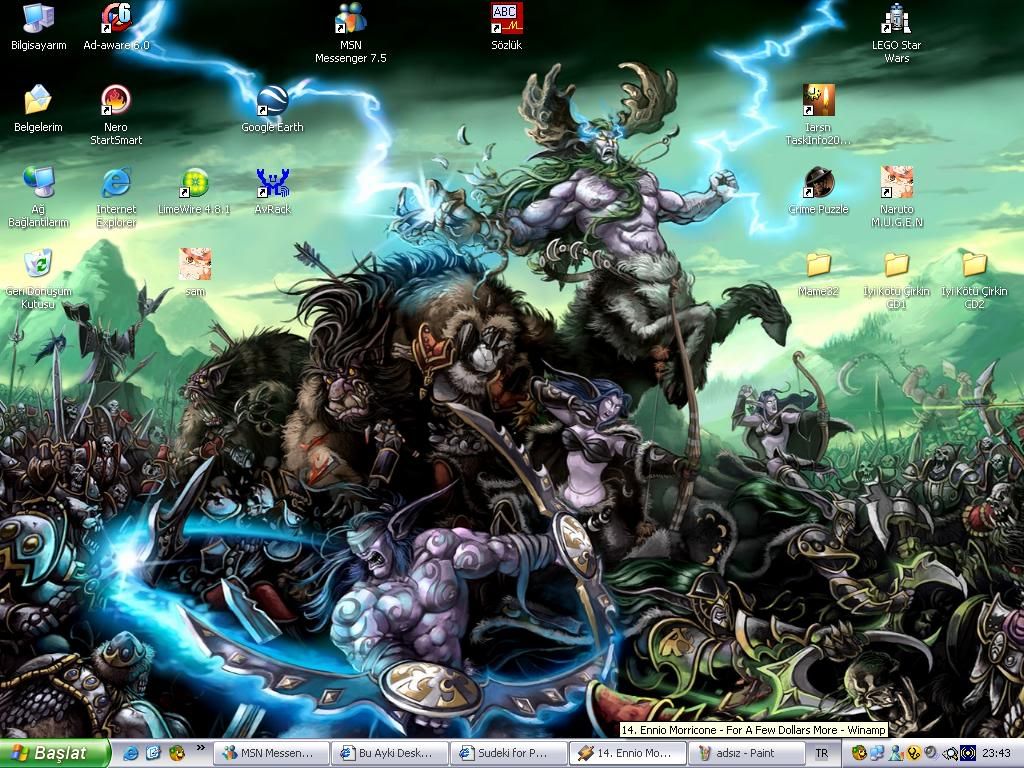Open the Google Earth desktop icon
Image resolution: width=1024 pixels, height=768 pixels.
point(272,101)
